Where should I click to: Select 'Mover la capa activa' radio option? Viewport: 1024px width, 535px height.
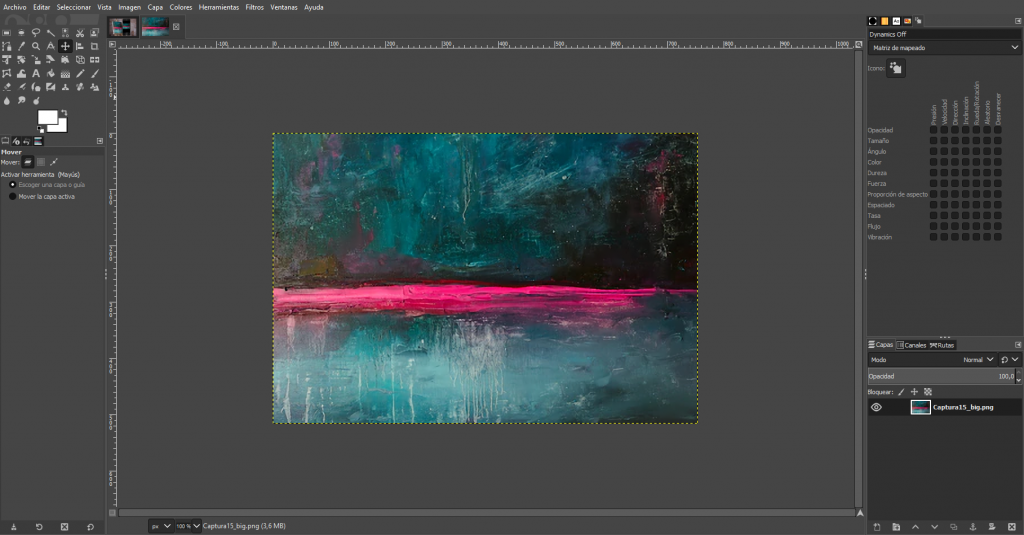[13, 197]
